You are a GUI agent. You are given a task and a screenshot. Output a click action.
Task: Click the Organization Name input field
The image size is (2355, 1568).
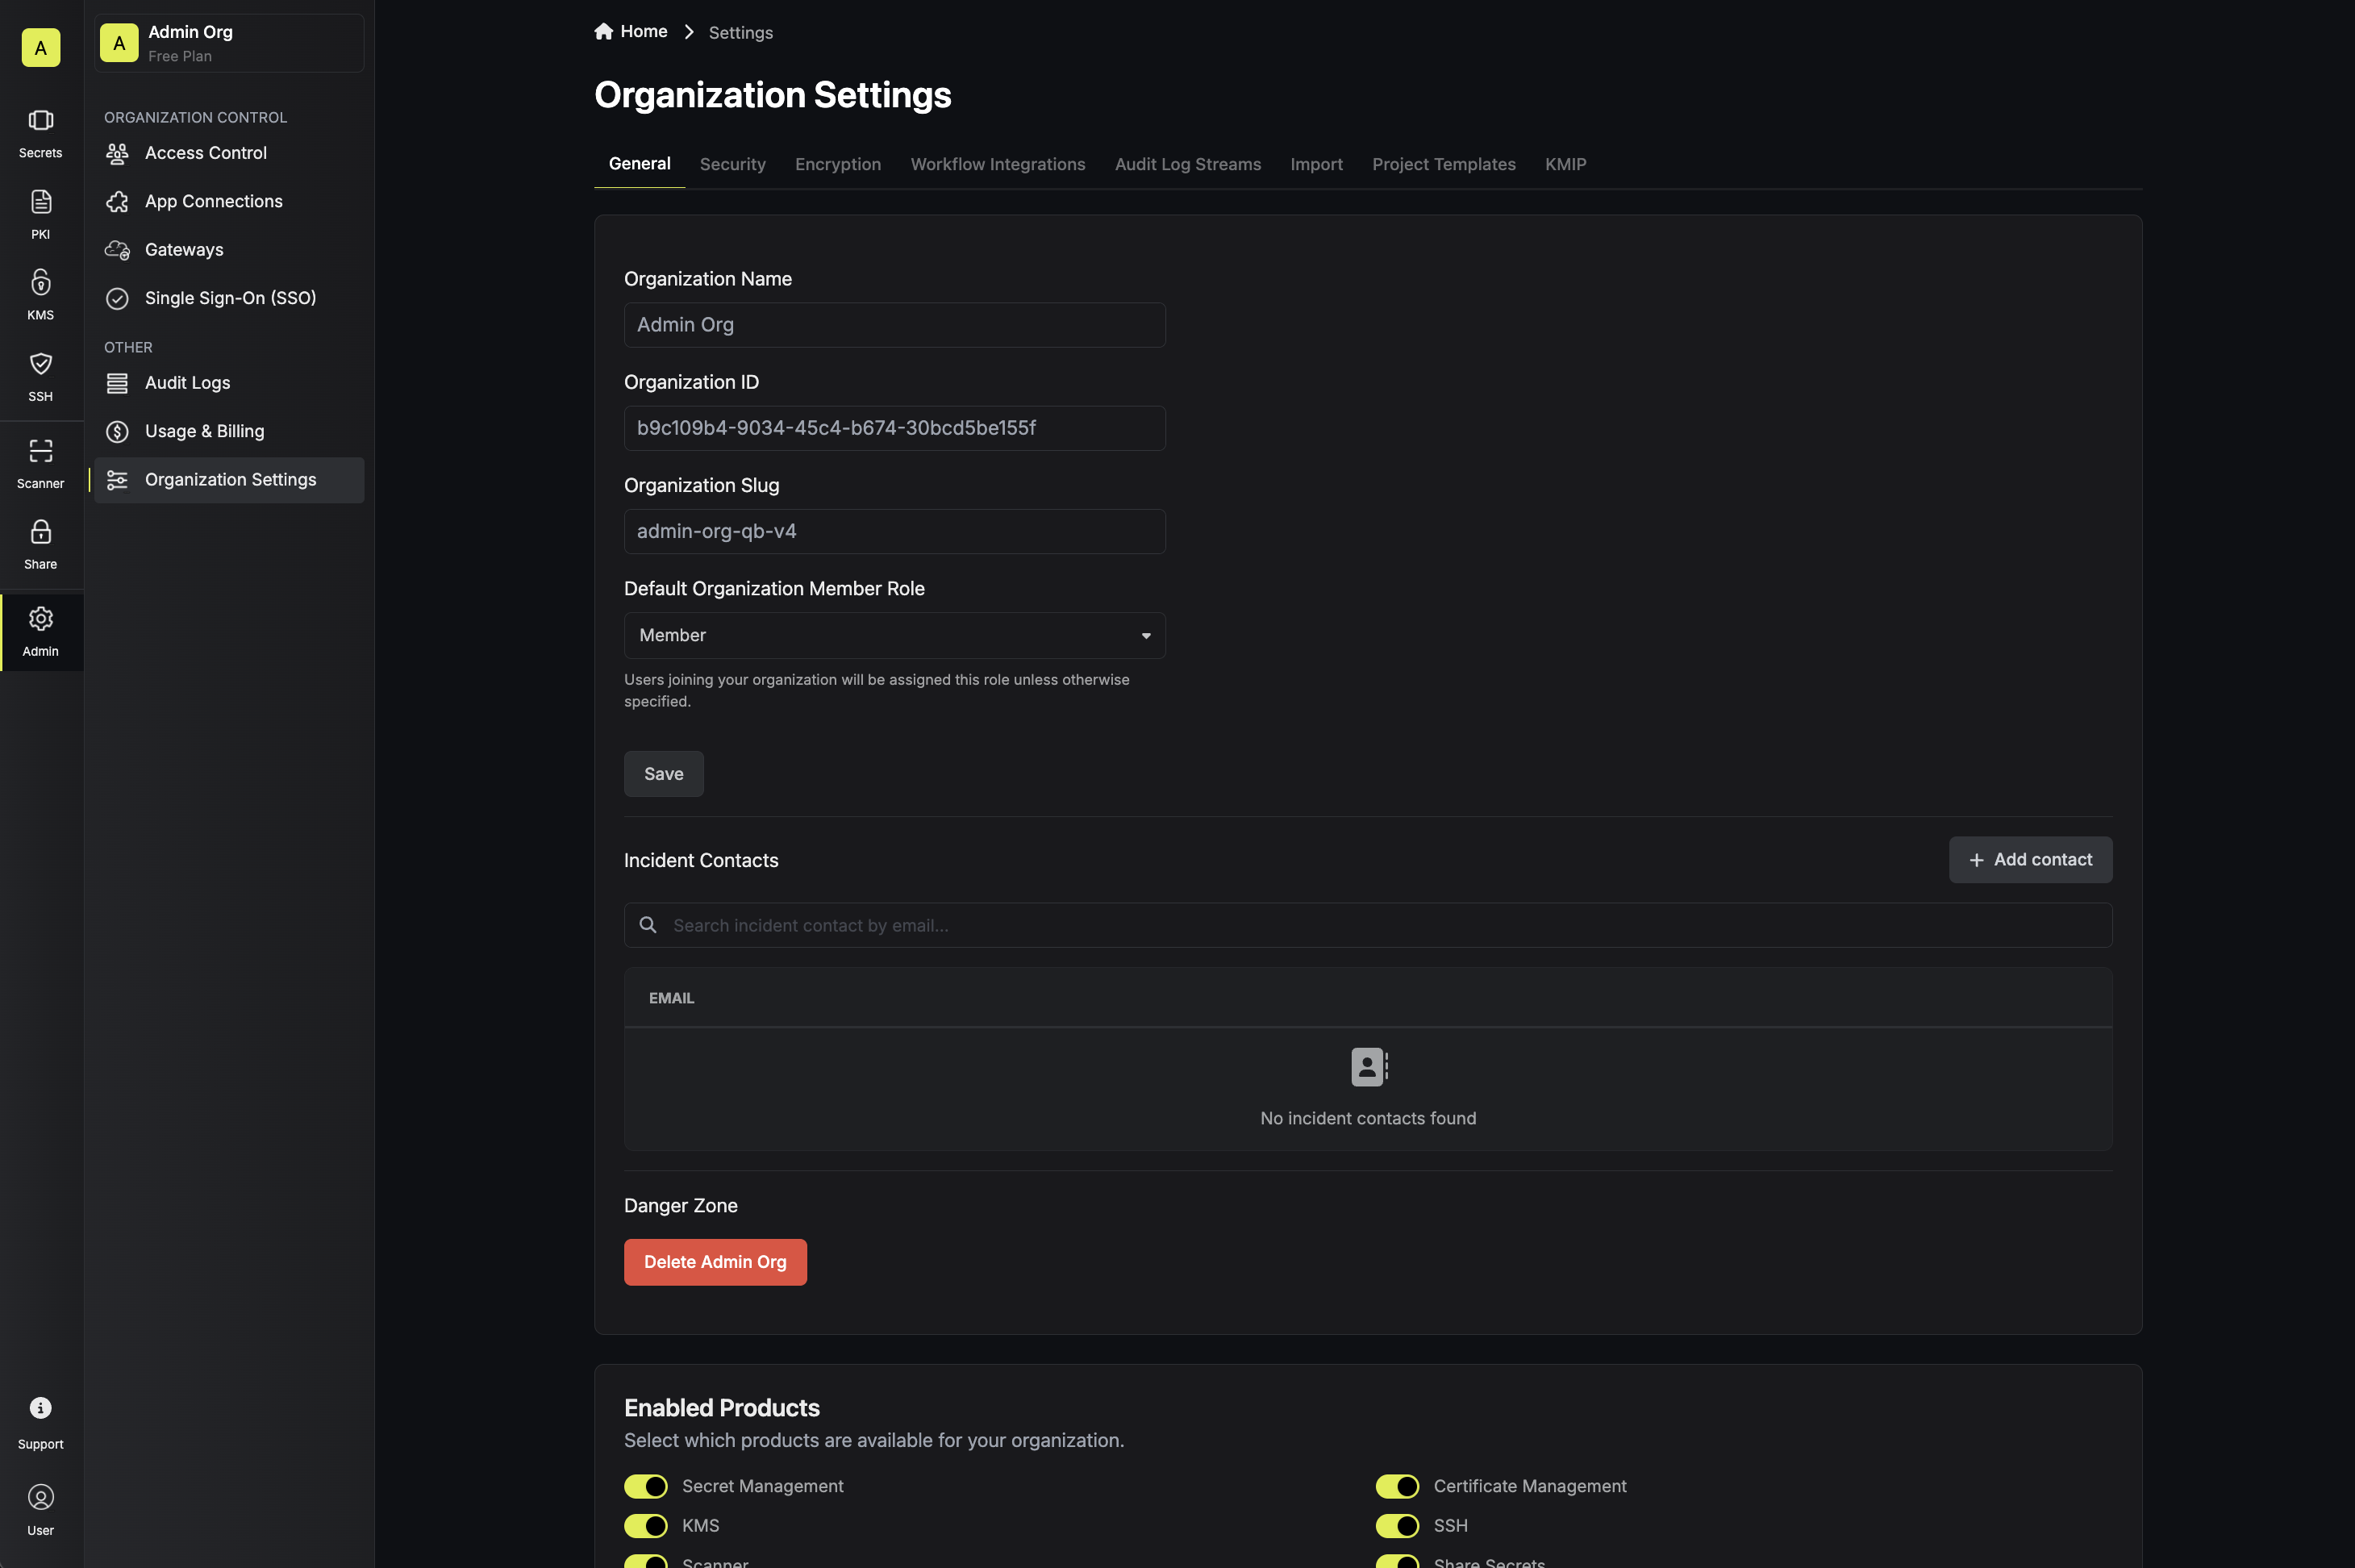click(x=894, y=325)
